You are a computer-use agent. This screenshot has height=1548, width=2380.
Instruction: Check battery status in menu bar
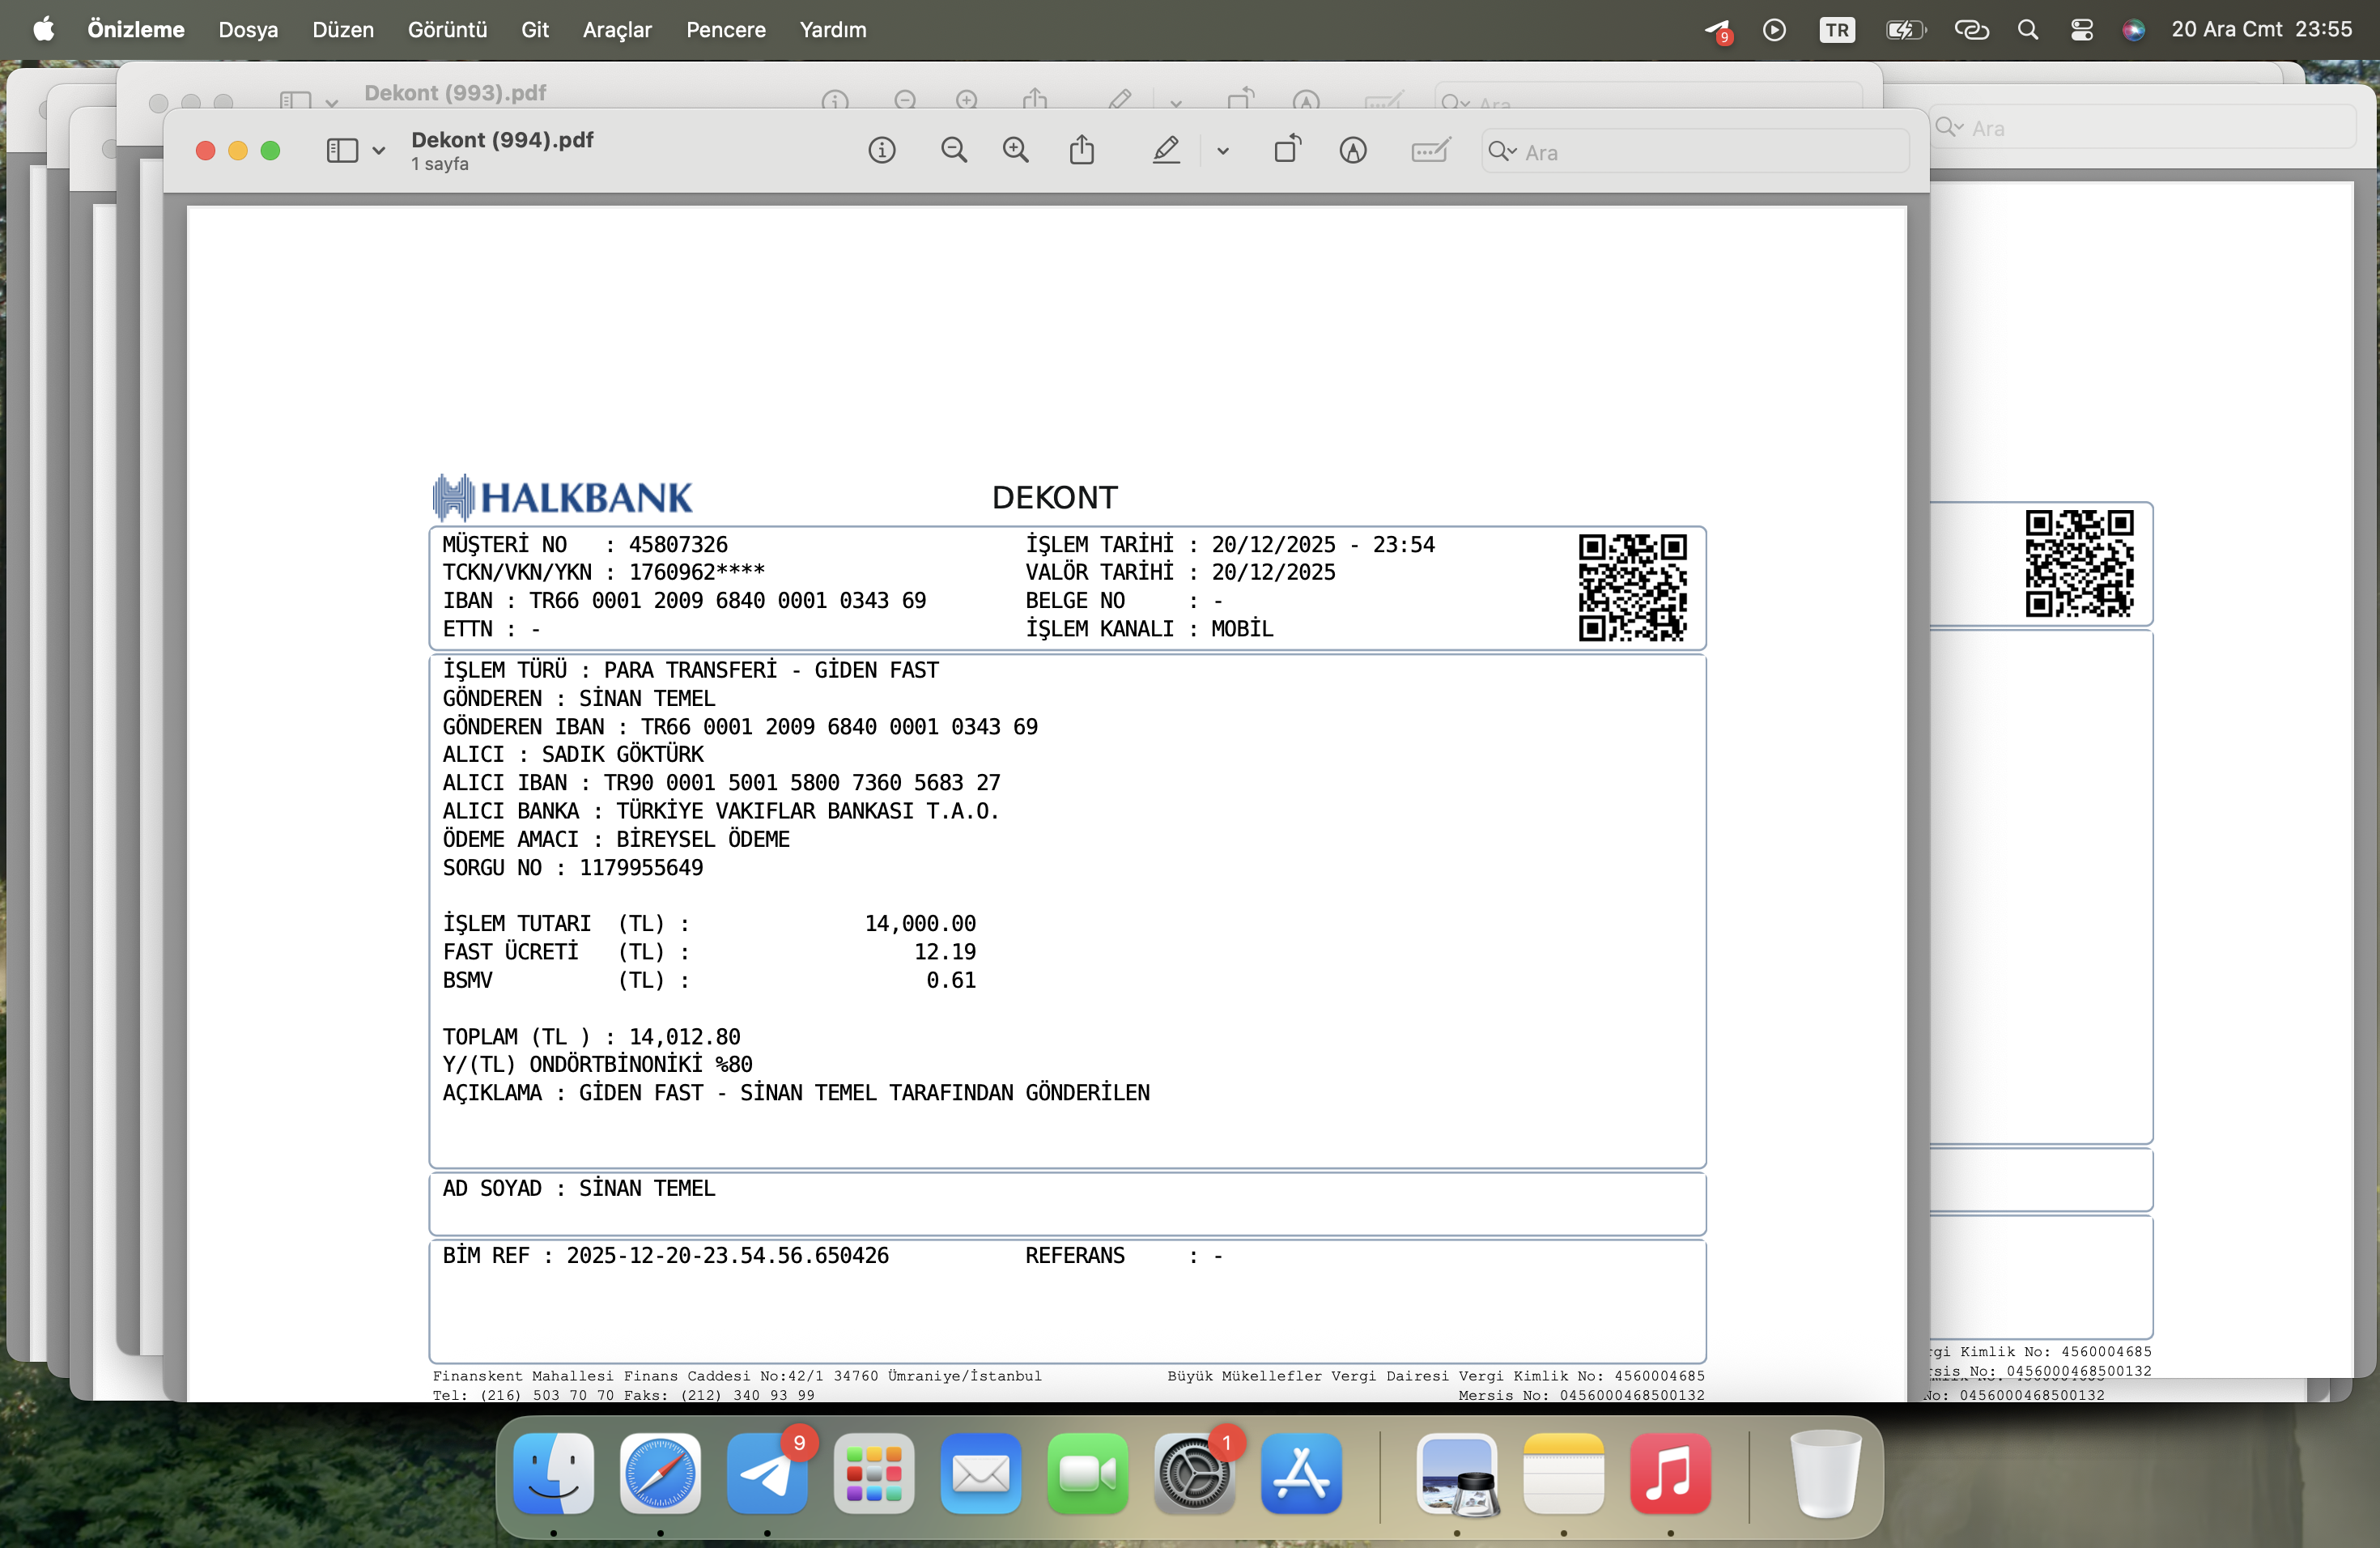pos(1906,30)
